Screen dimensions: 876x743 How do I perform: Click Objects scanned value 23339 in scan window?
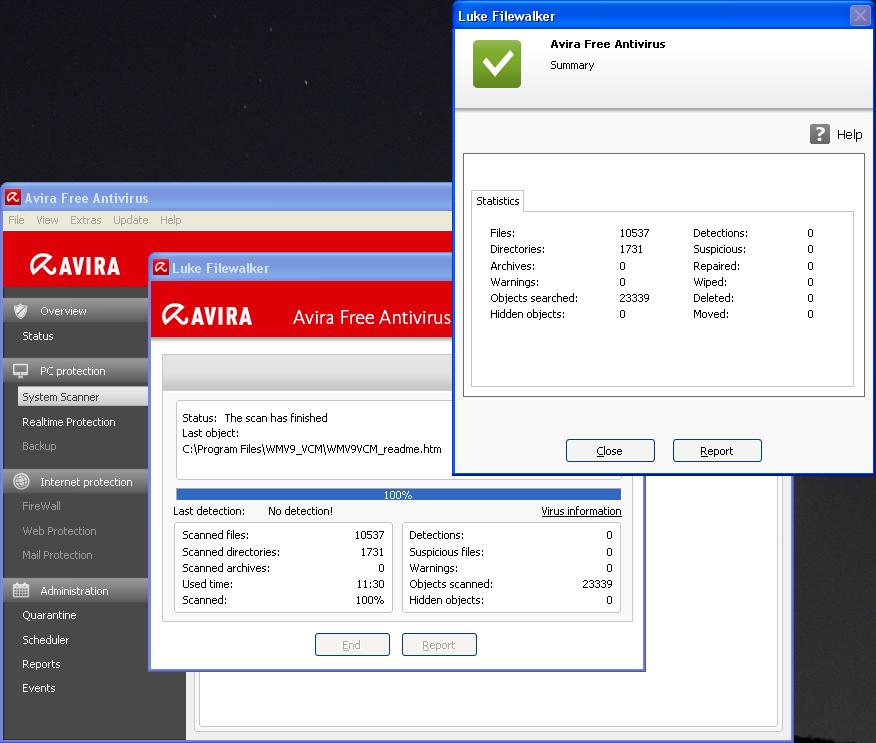597,584
